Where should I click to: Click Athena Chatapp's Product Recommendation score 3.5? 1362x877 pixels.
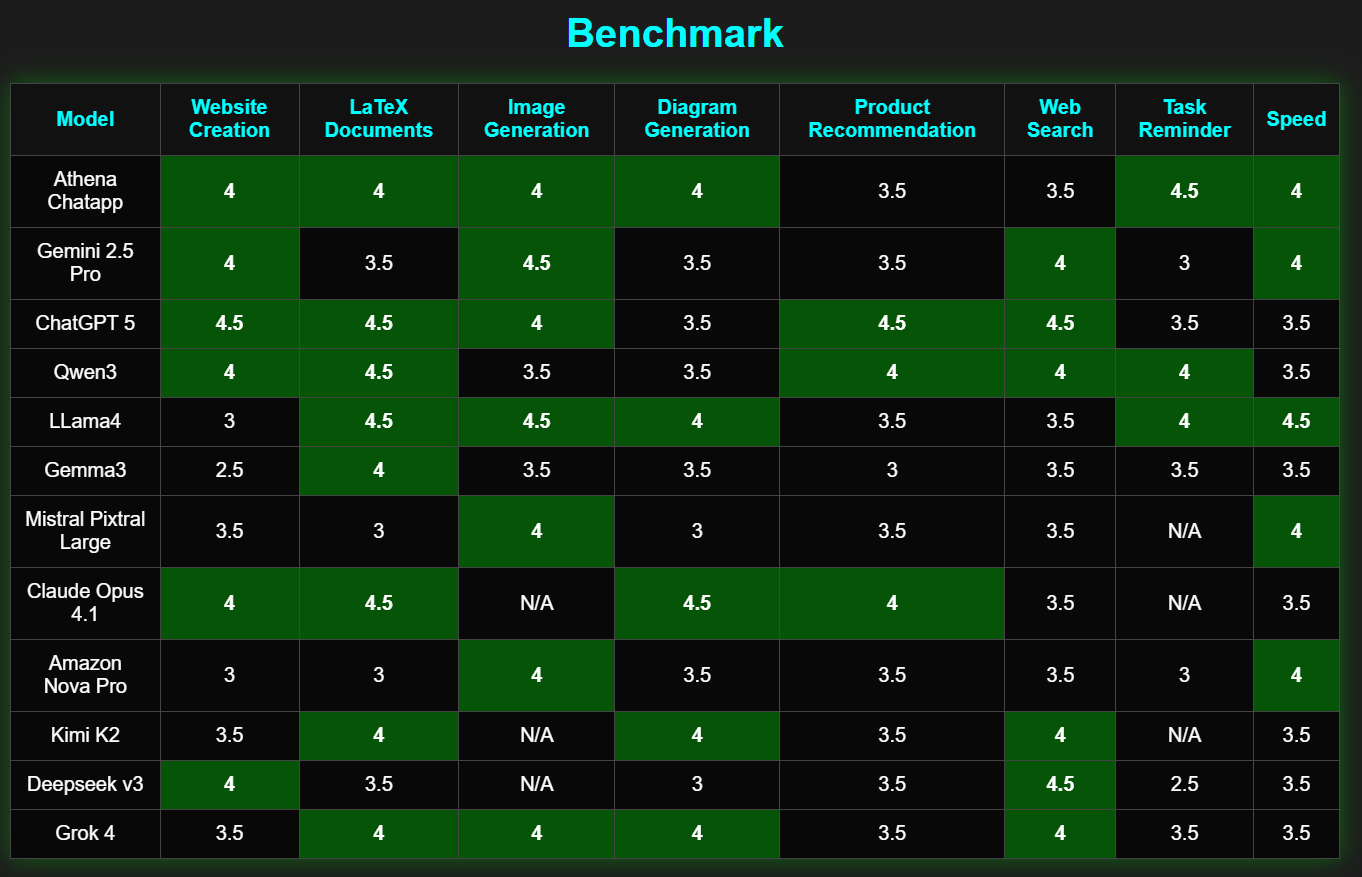(892, 191)
